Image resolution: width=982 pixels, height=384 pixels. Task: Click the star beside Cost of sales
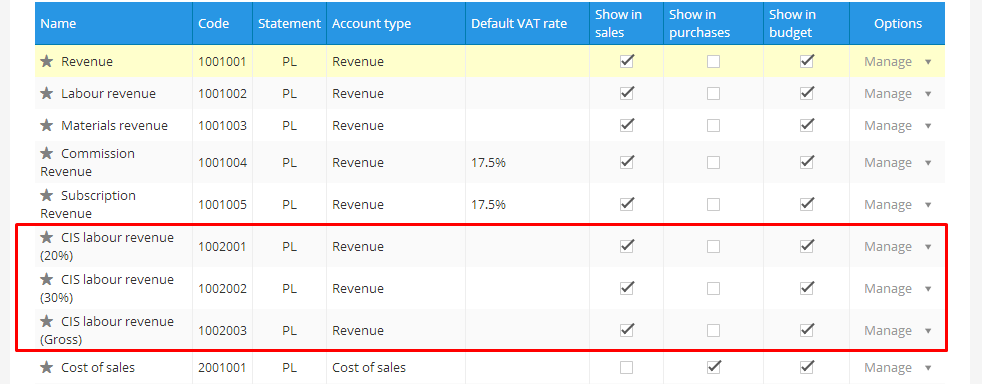tap(46, 367)
